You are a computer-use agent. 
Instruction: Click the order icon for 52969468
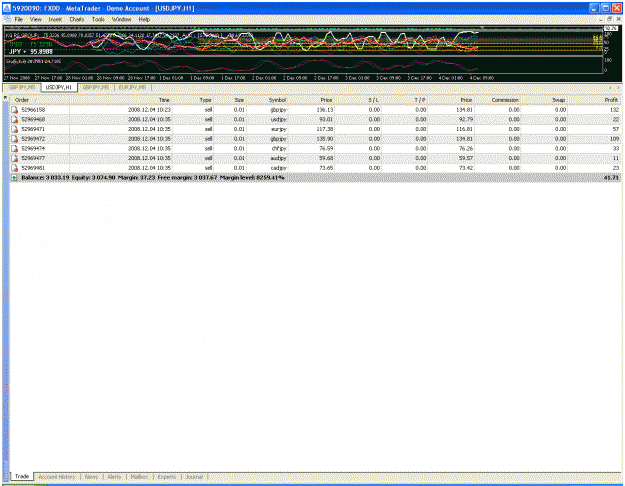tap(14, 119)
